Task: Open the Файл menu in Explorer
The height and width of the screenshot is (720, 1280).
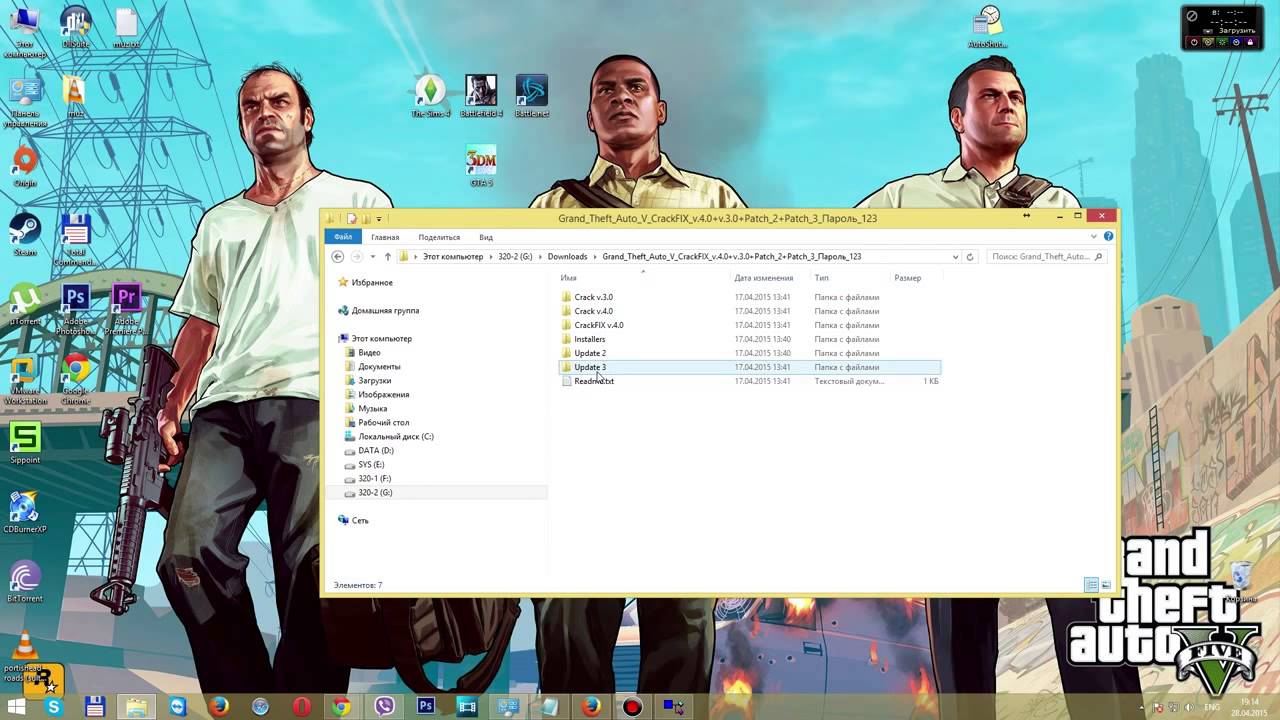Action: coord(343,237)
